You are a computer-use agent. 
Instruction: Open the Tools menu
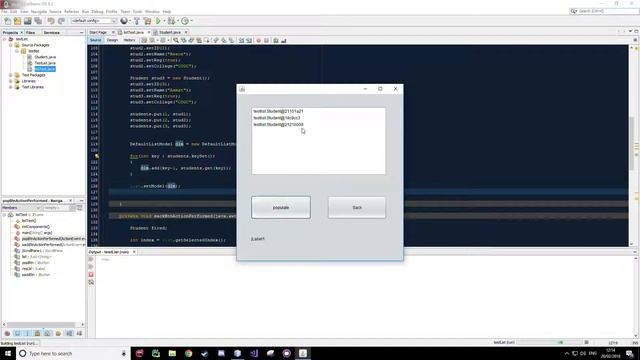click(x=138, y=12)
